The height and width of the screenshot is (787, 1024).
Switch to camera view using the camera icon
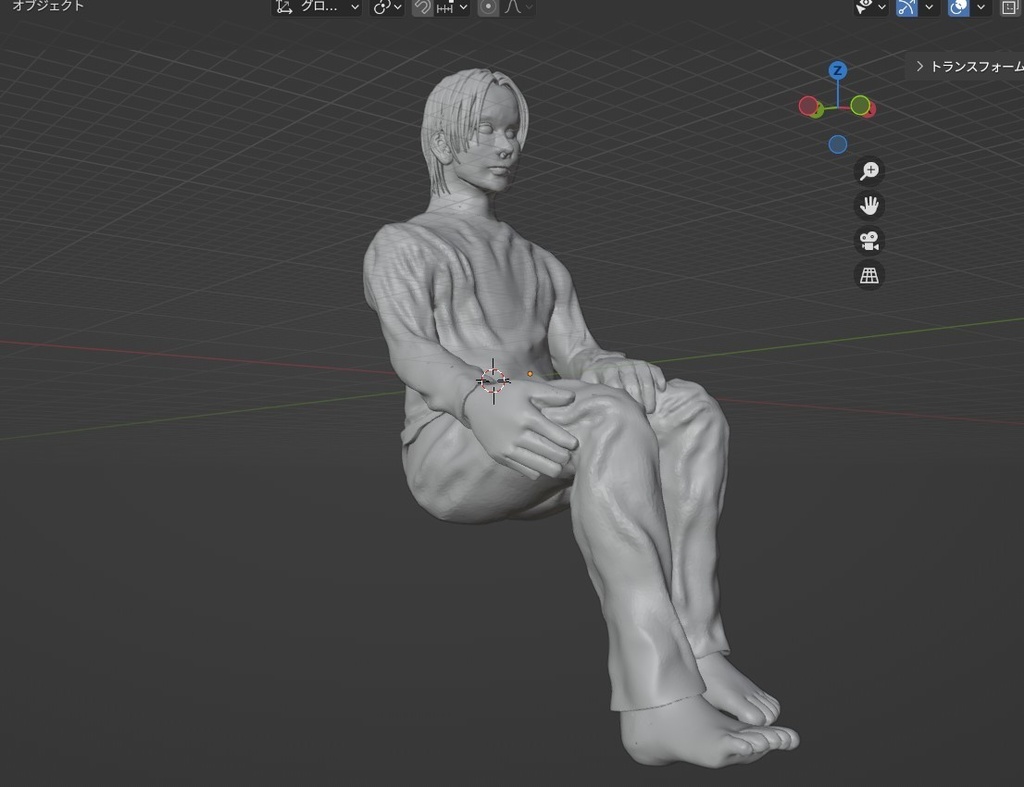coord(869,240)
